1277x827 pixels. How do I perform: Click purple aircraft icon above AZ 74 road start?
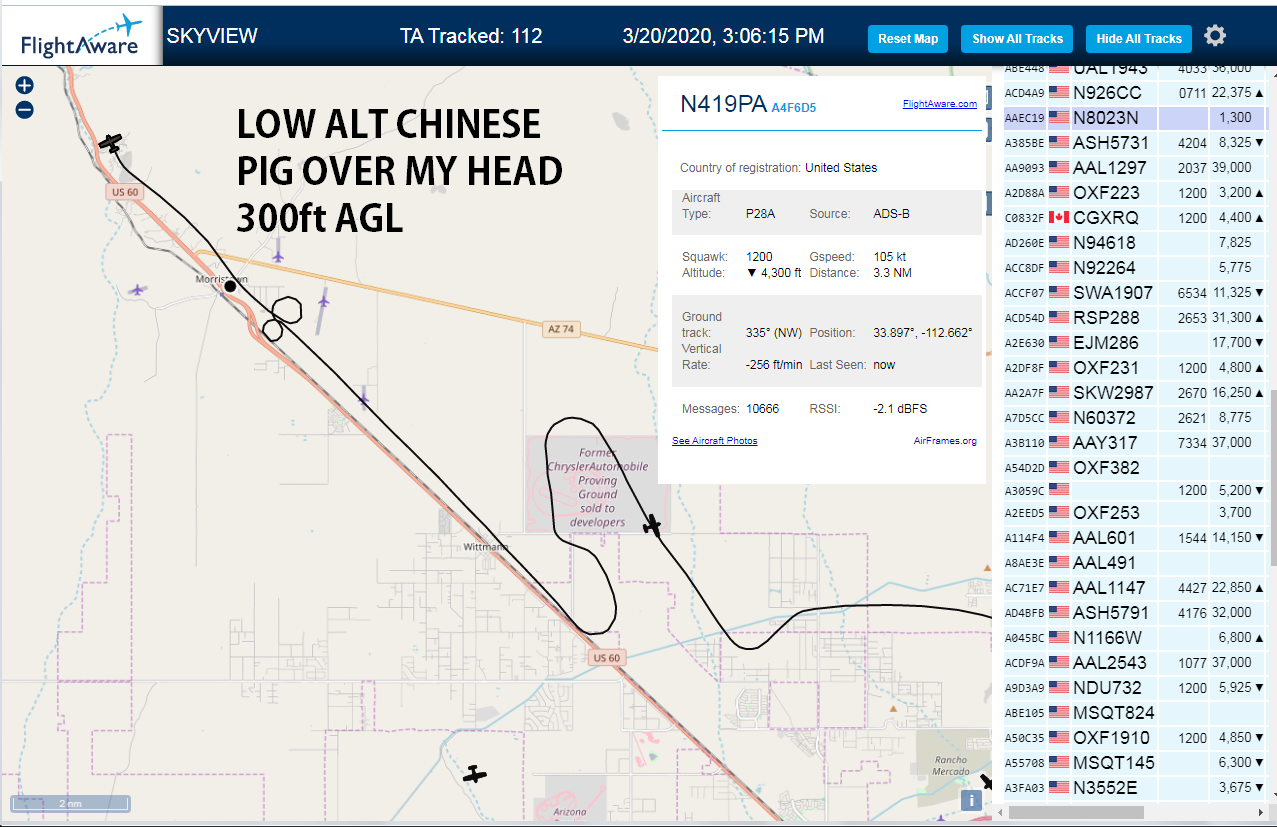point(278,256)
